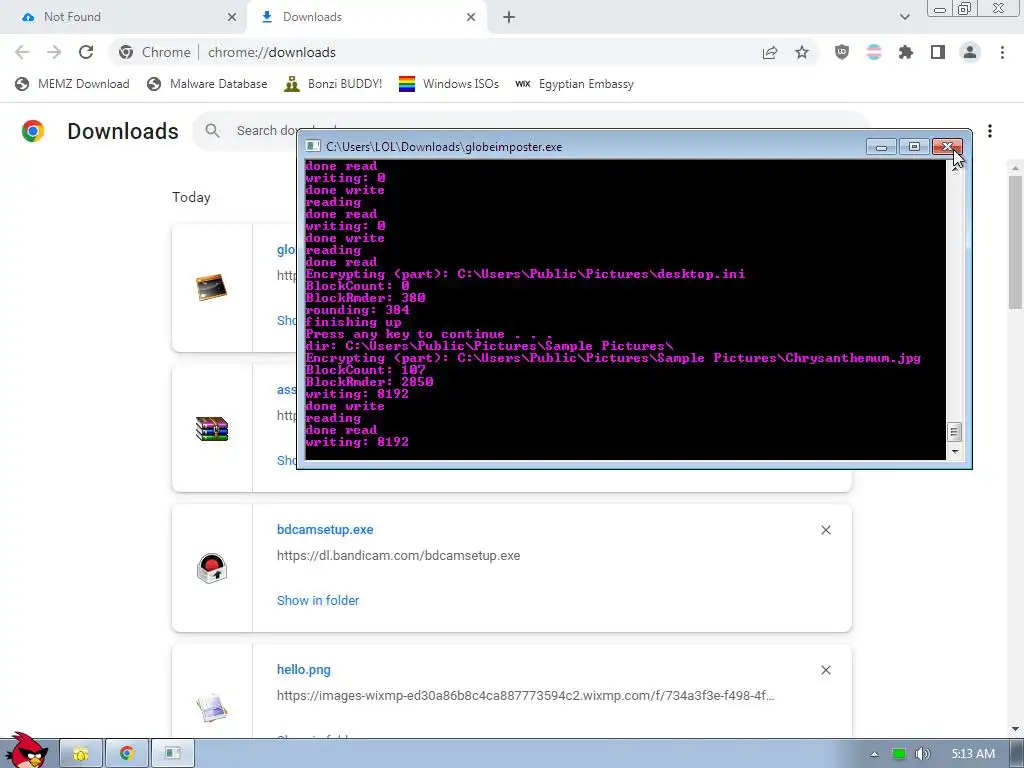Open a new tab with plus button
The image size is (1024, 768).
coord(509,17)
